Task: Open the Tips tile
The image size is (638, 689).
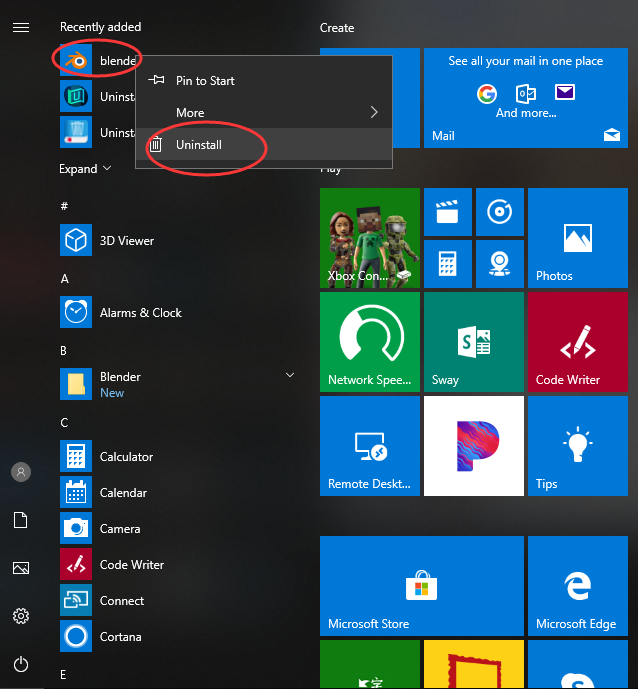Action: [x=578, y=446]
